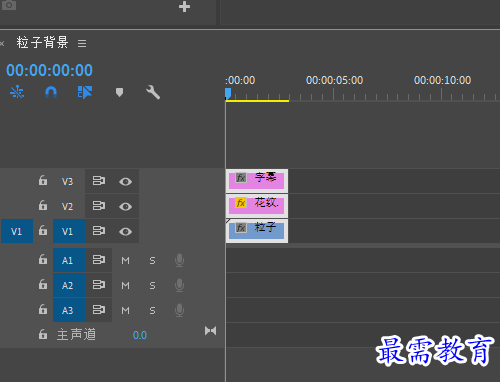
Task: Solo audio track A2
Action: [x=152, y=285]
